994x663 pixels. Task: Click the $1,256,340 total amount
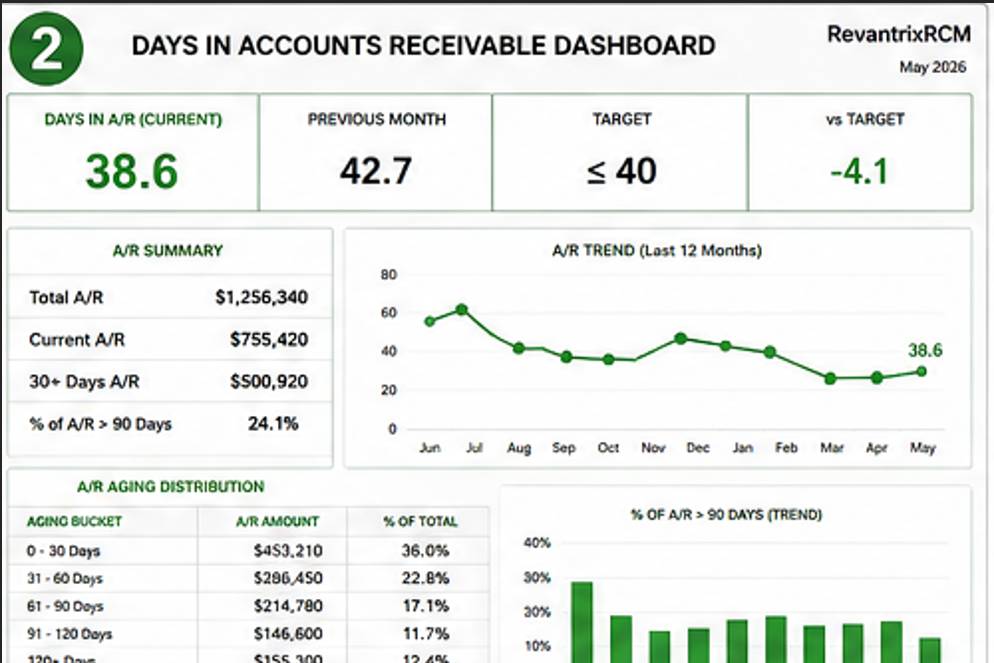(262, 297)
